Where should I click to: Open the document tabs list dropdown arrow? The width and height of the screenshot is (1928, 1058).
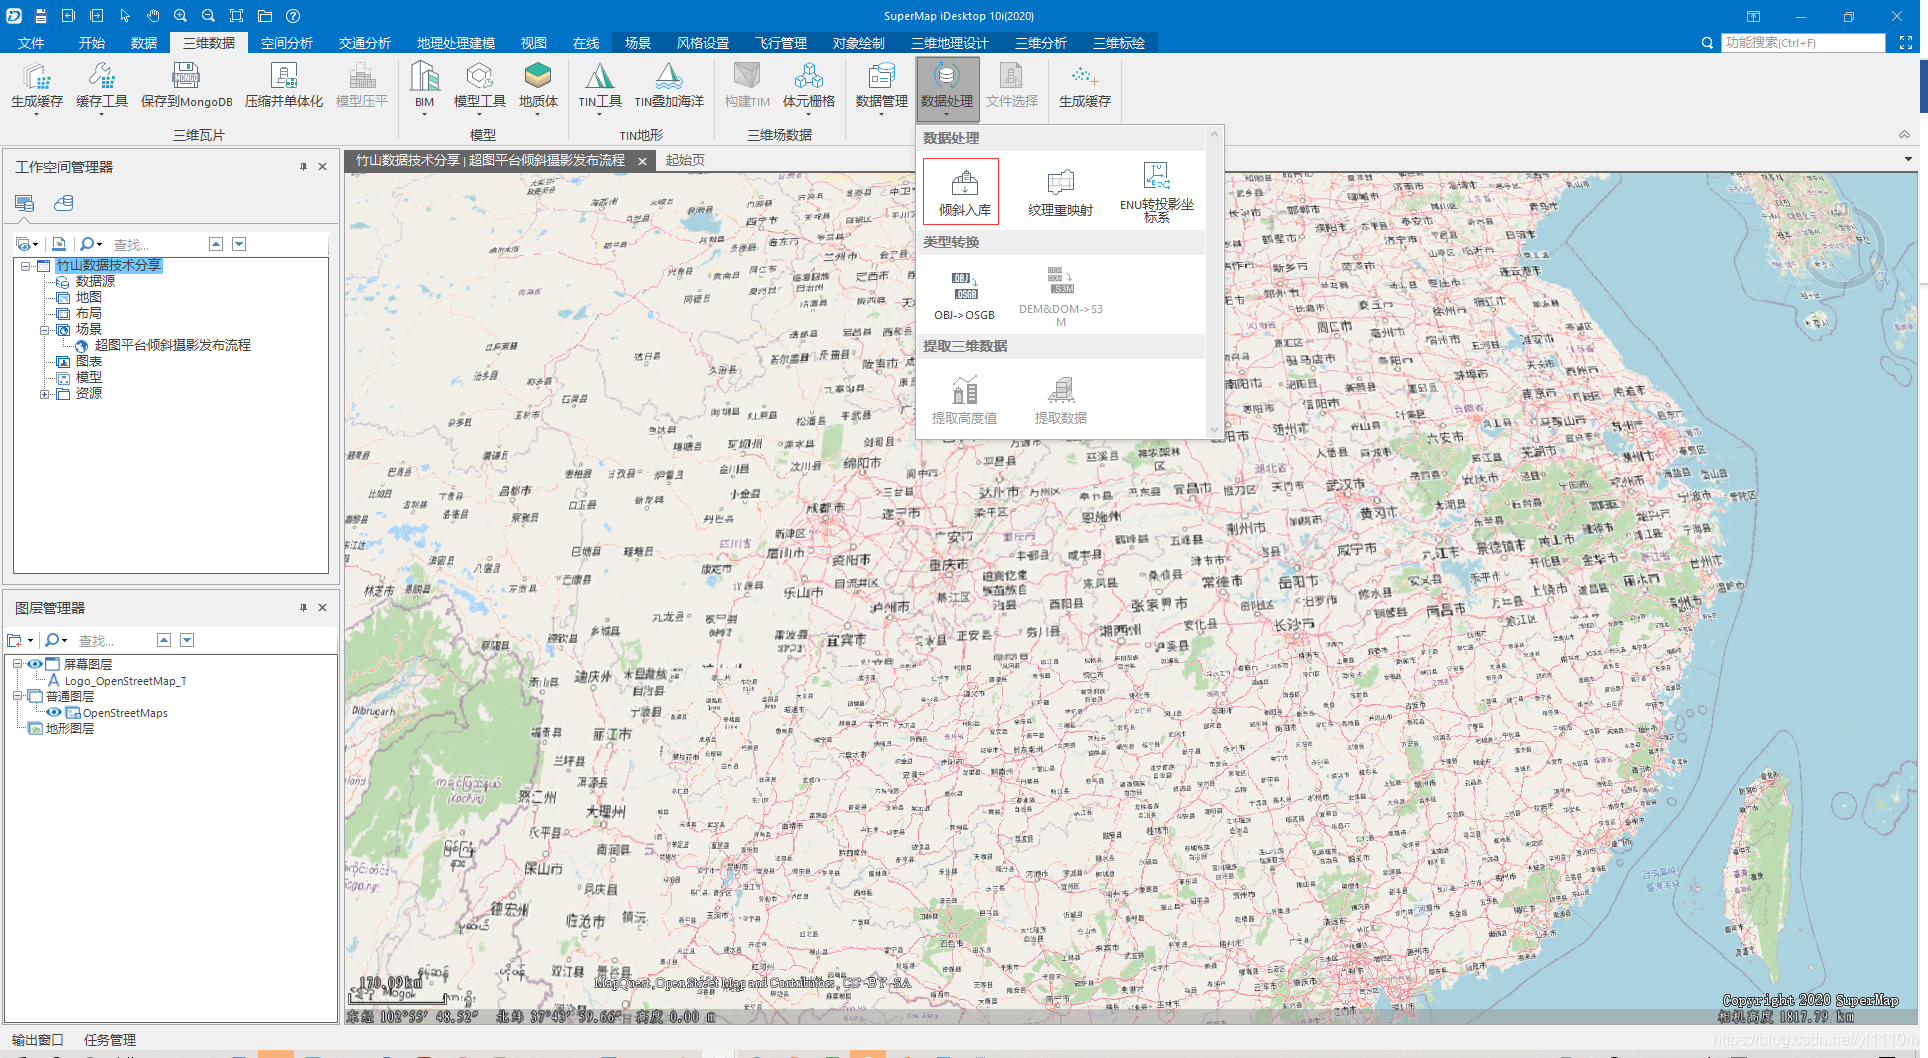[x=1908, y=159]
